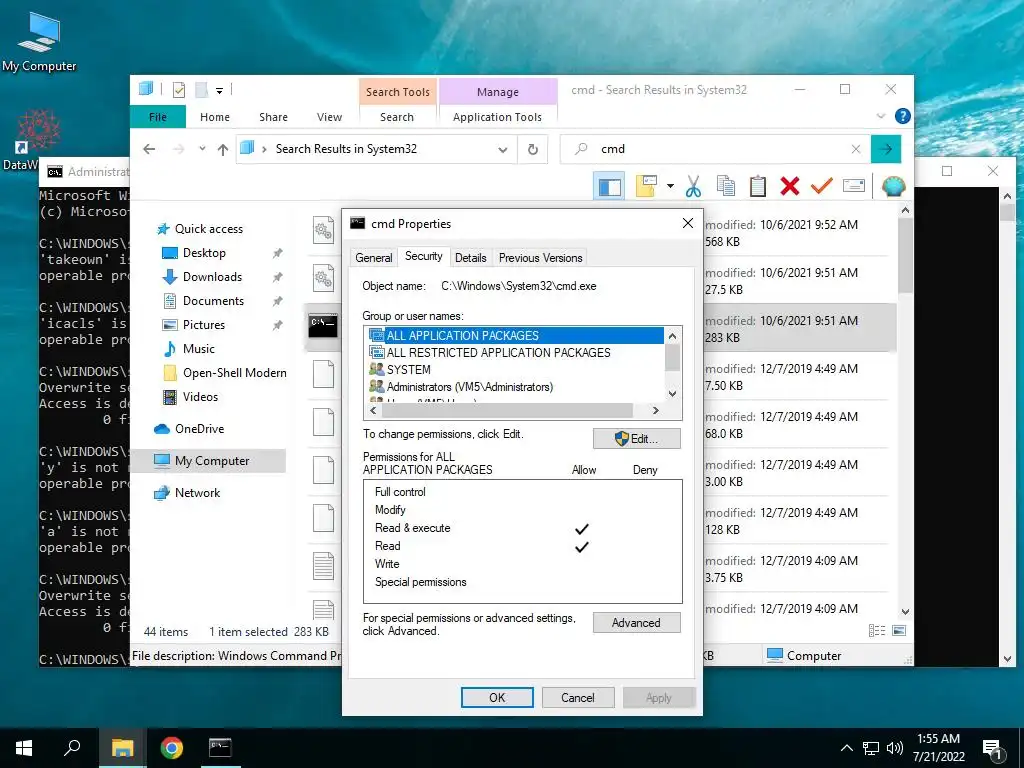The width and height of the screenshot is (1024, 768).
Task: Switch to the Previous Versions tab
Action: tap(540, 258)
